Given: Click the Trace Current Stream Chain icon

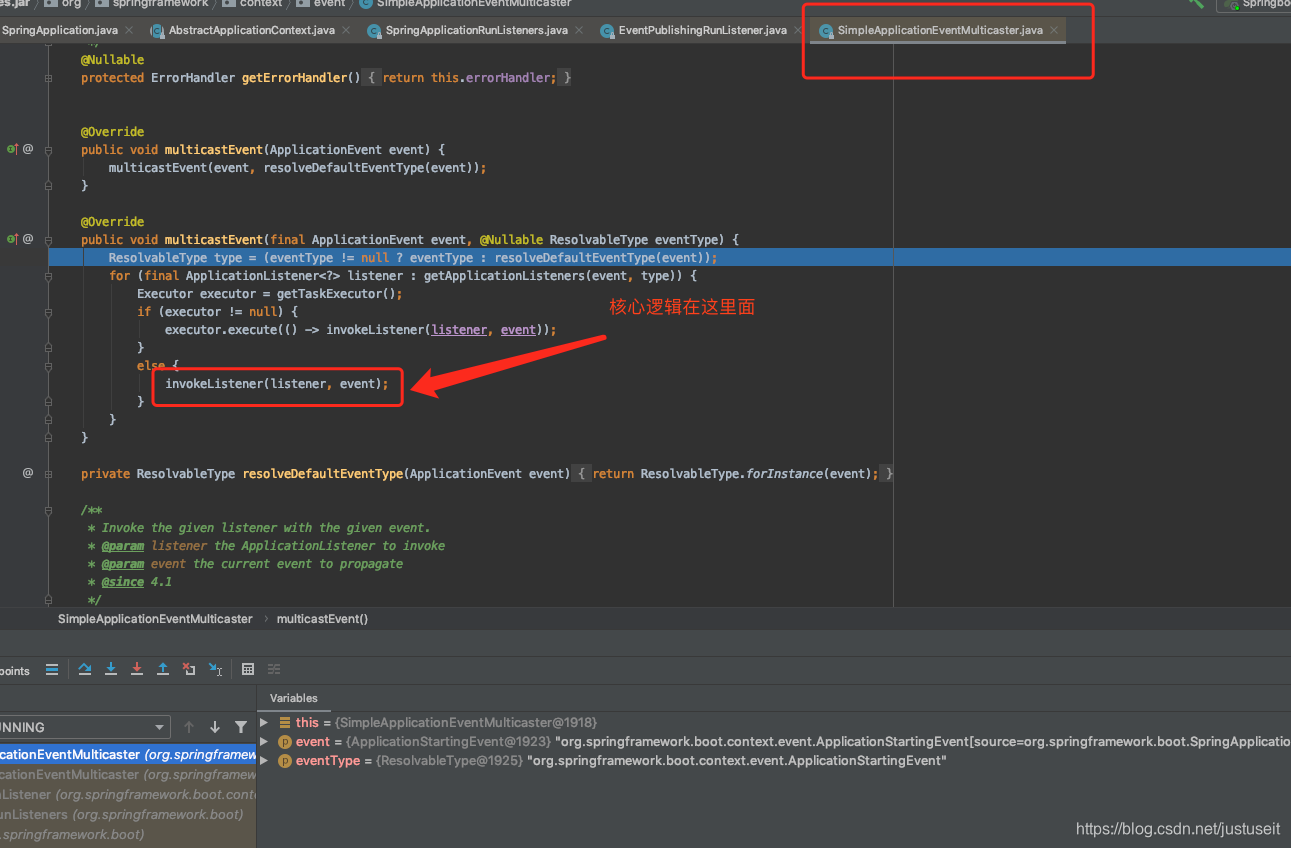Looking at the screenshot, I should click(274, 669).
